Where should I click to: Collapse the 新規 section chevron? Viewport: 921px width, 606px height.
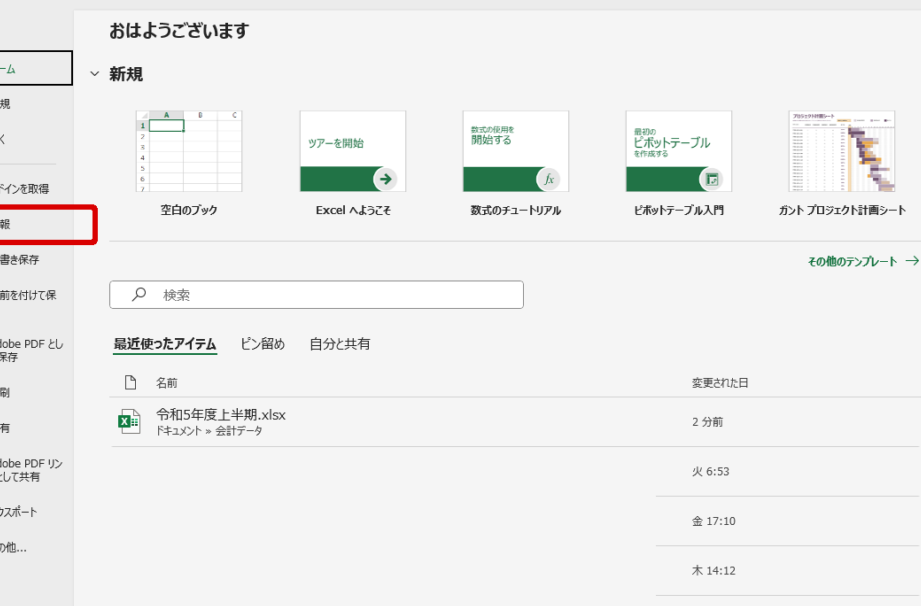[x=95, y=74]
